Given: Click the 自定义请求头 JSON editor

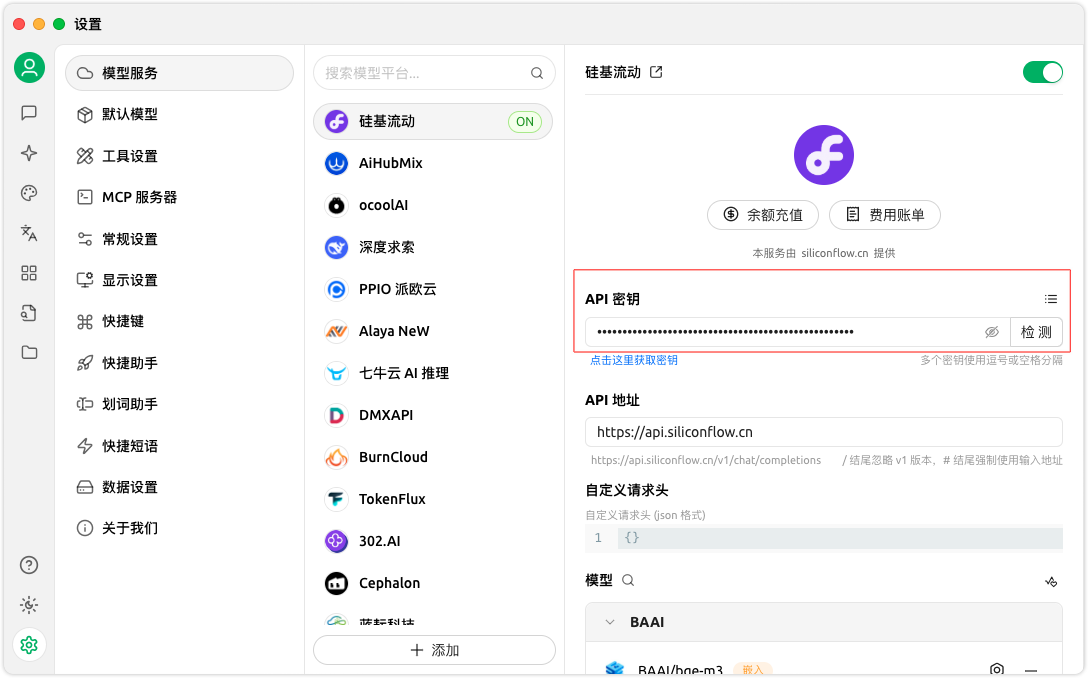Looking at the screenshot, I should (824, 538).
